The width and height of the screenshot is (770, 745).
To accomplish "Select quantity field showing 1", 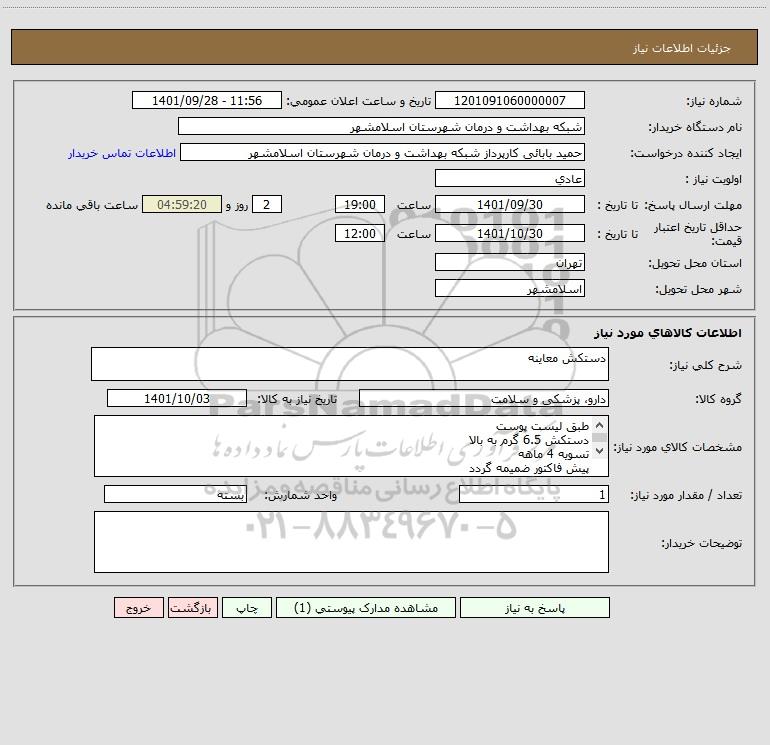I will (x=534, y=495).
